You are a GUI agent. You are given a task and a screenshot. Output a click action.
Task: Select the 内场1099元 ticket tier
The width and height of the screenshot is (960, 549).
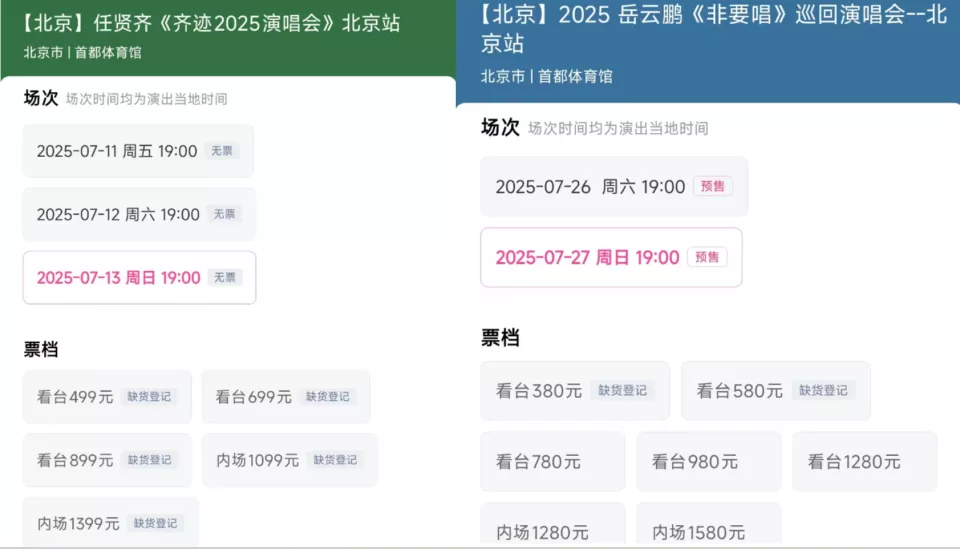coord(289,460)
